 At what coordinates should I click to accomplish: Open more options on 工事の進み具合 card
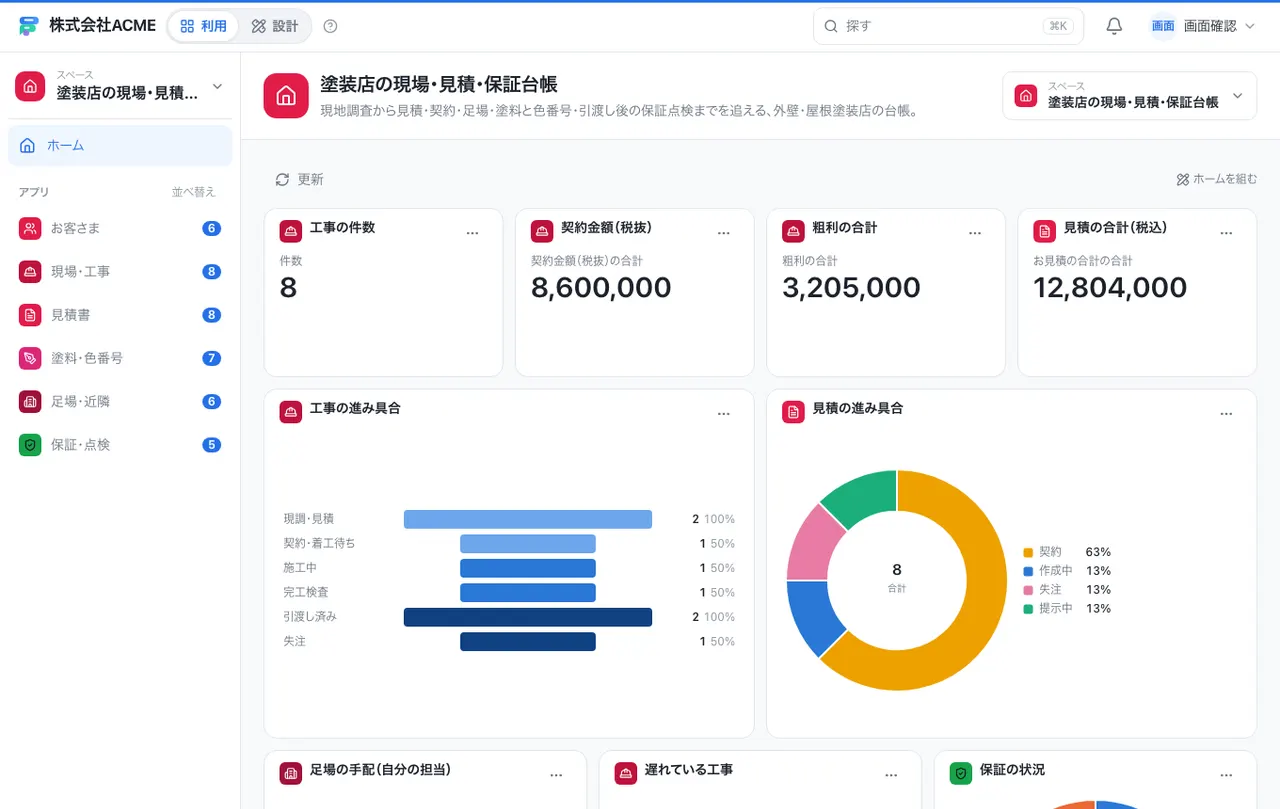tap(724, 414)
